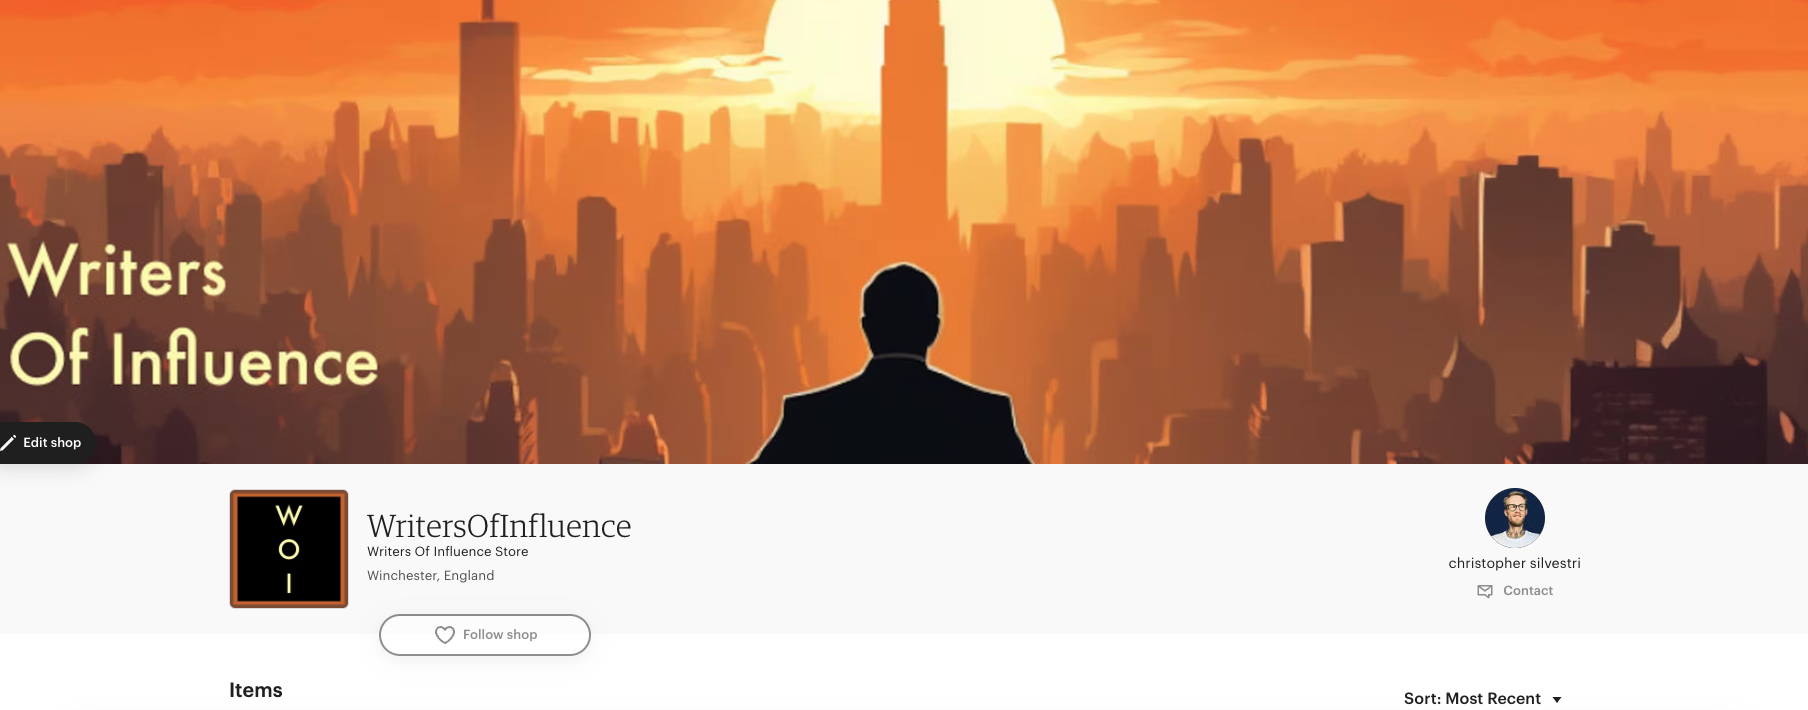Follow the WritersOfInfluence shop
Screen dimensions: 1808x710
pos(485,635)
